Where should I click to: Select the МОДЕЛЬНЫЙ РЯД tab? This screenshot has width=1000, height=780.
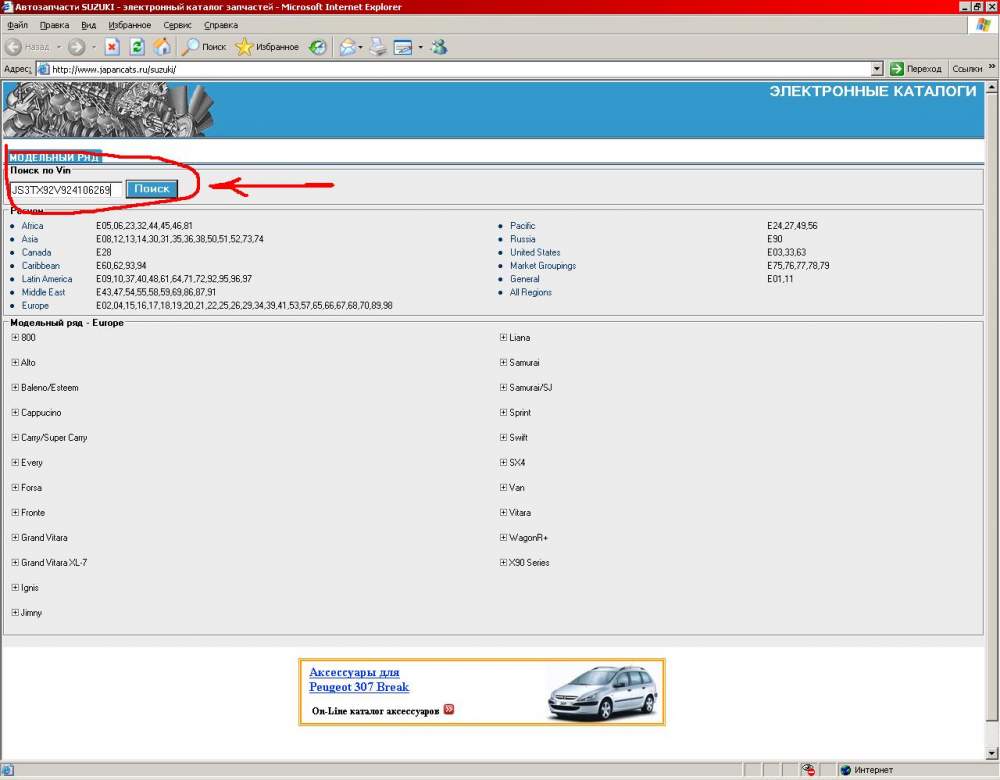55,157
